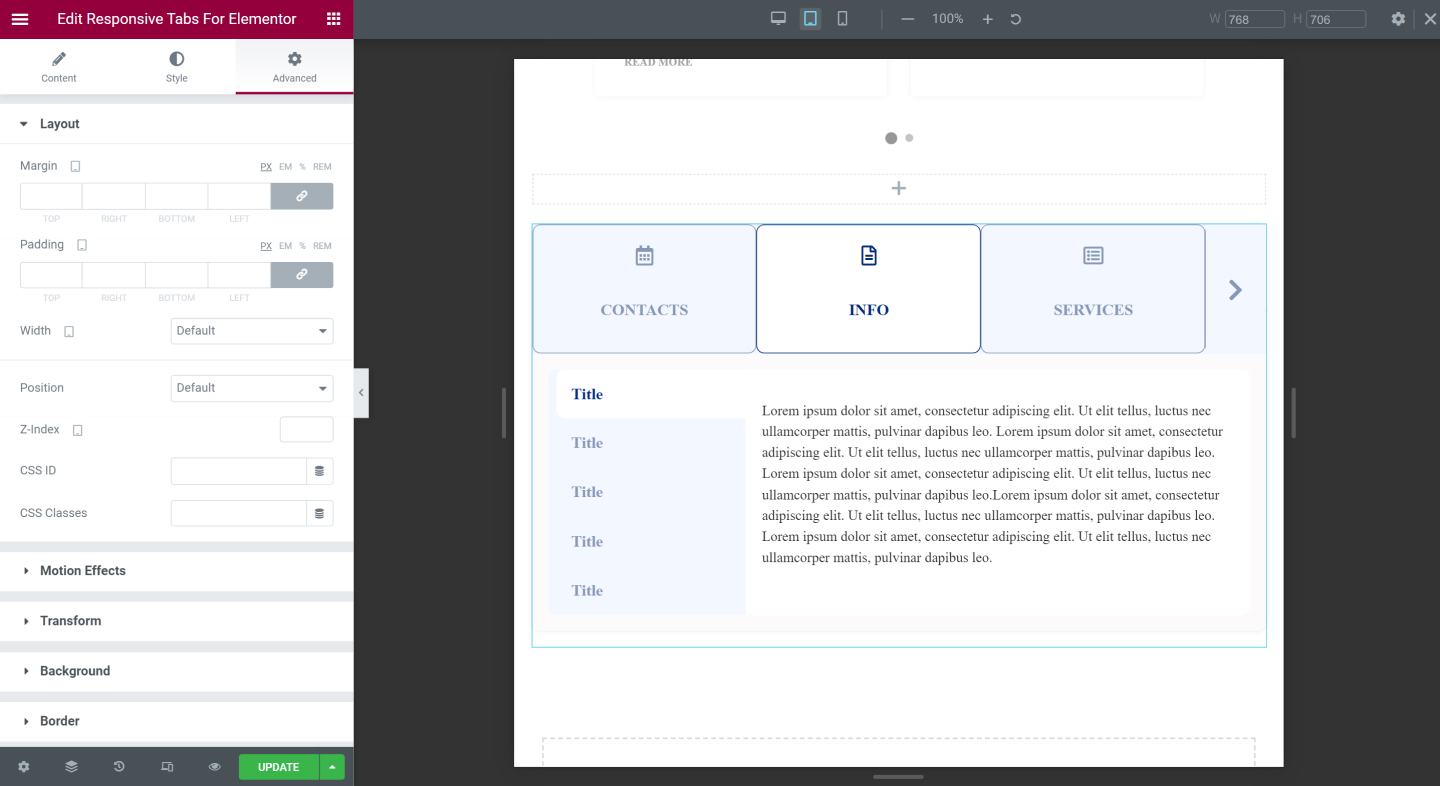Open the Elementor hamburger menu
1440x786 pixels.
click(x=20, y=19)
